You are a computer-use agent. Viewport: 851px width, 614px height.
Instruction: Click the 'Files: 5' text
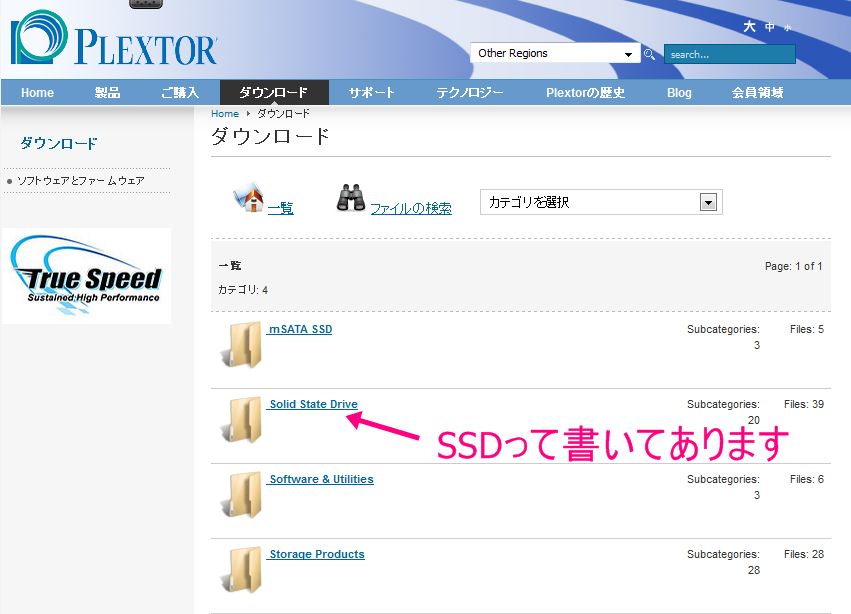pyautogui.click(x=806, y=329)
